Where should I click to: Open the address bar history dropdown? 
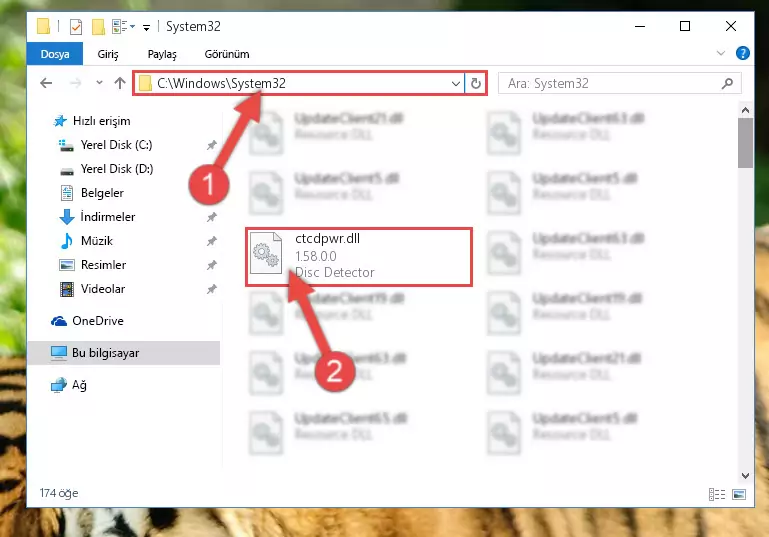(x=456, y=83)
